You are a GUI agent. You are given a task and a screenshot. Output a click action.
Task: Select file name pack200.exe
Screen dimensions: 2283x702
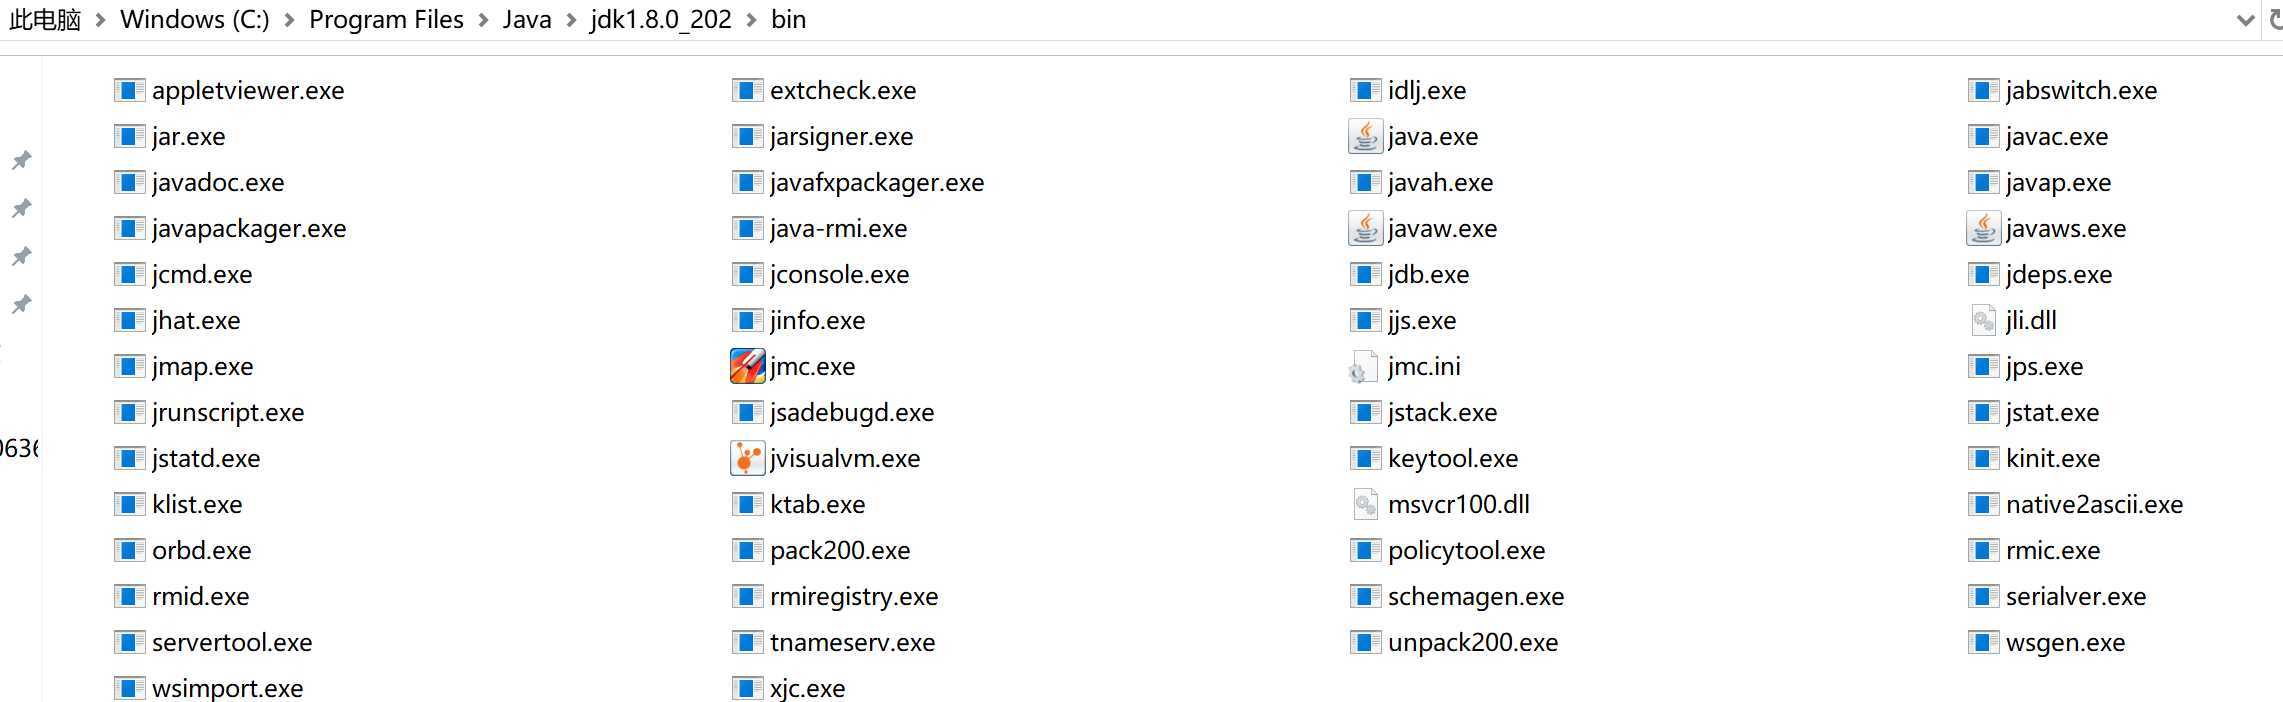(840, 551)
